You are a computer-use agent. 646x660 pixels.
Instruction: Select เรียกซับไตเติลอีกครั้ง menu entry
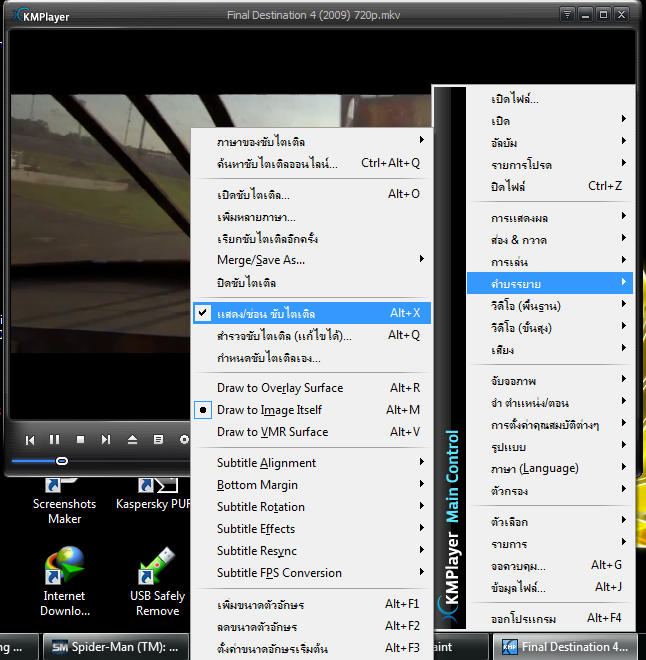(x=312, y=239)
